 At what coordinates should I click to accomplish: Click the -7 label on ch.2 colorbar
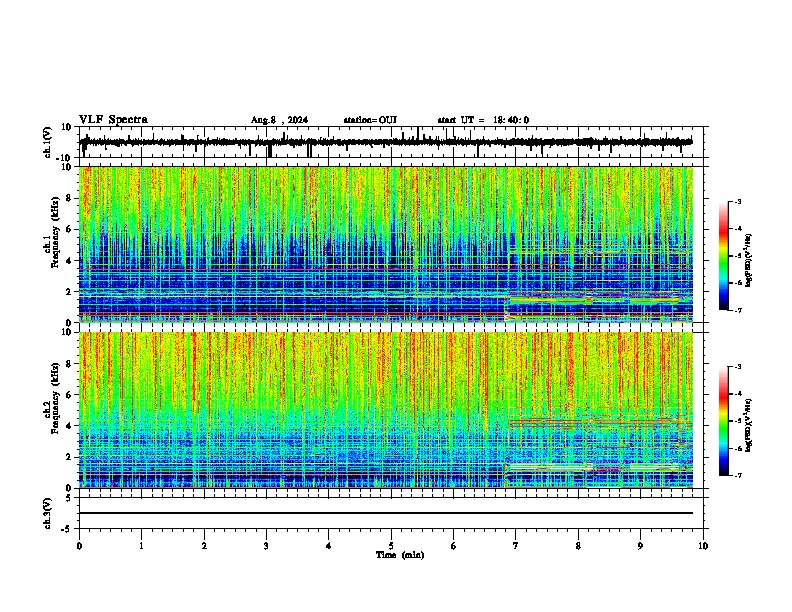tap(737, 475)
